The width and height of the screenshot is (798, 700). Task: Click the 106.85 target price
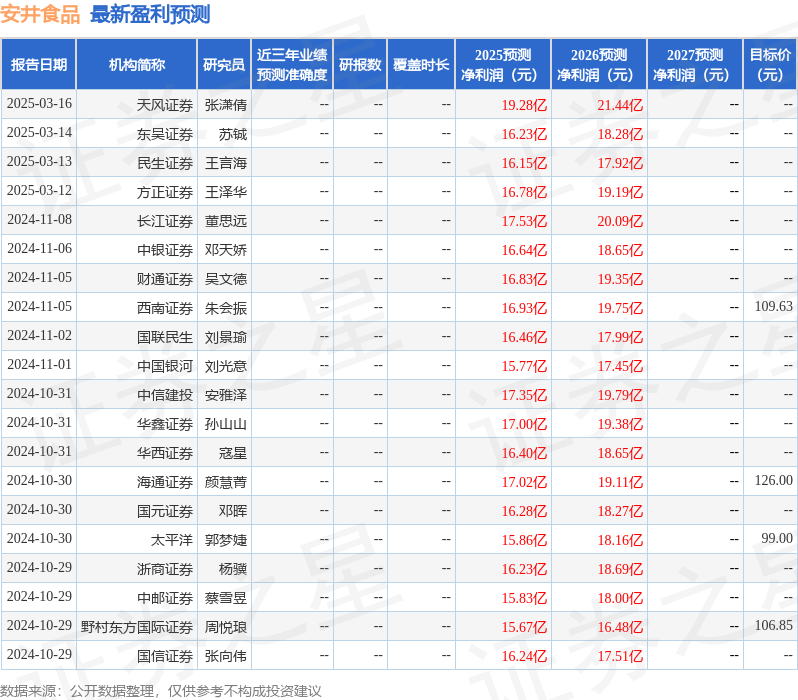tap(774, 625)
